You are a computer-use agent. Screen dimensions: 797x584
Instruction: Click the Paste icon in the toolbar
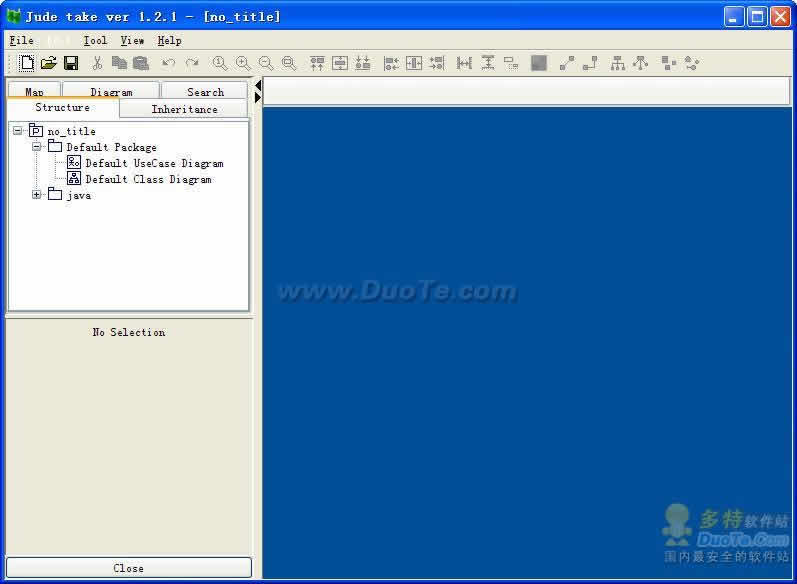coord(141,63)
